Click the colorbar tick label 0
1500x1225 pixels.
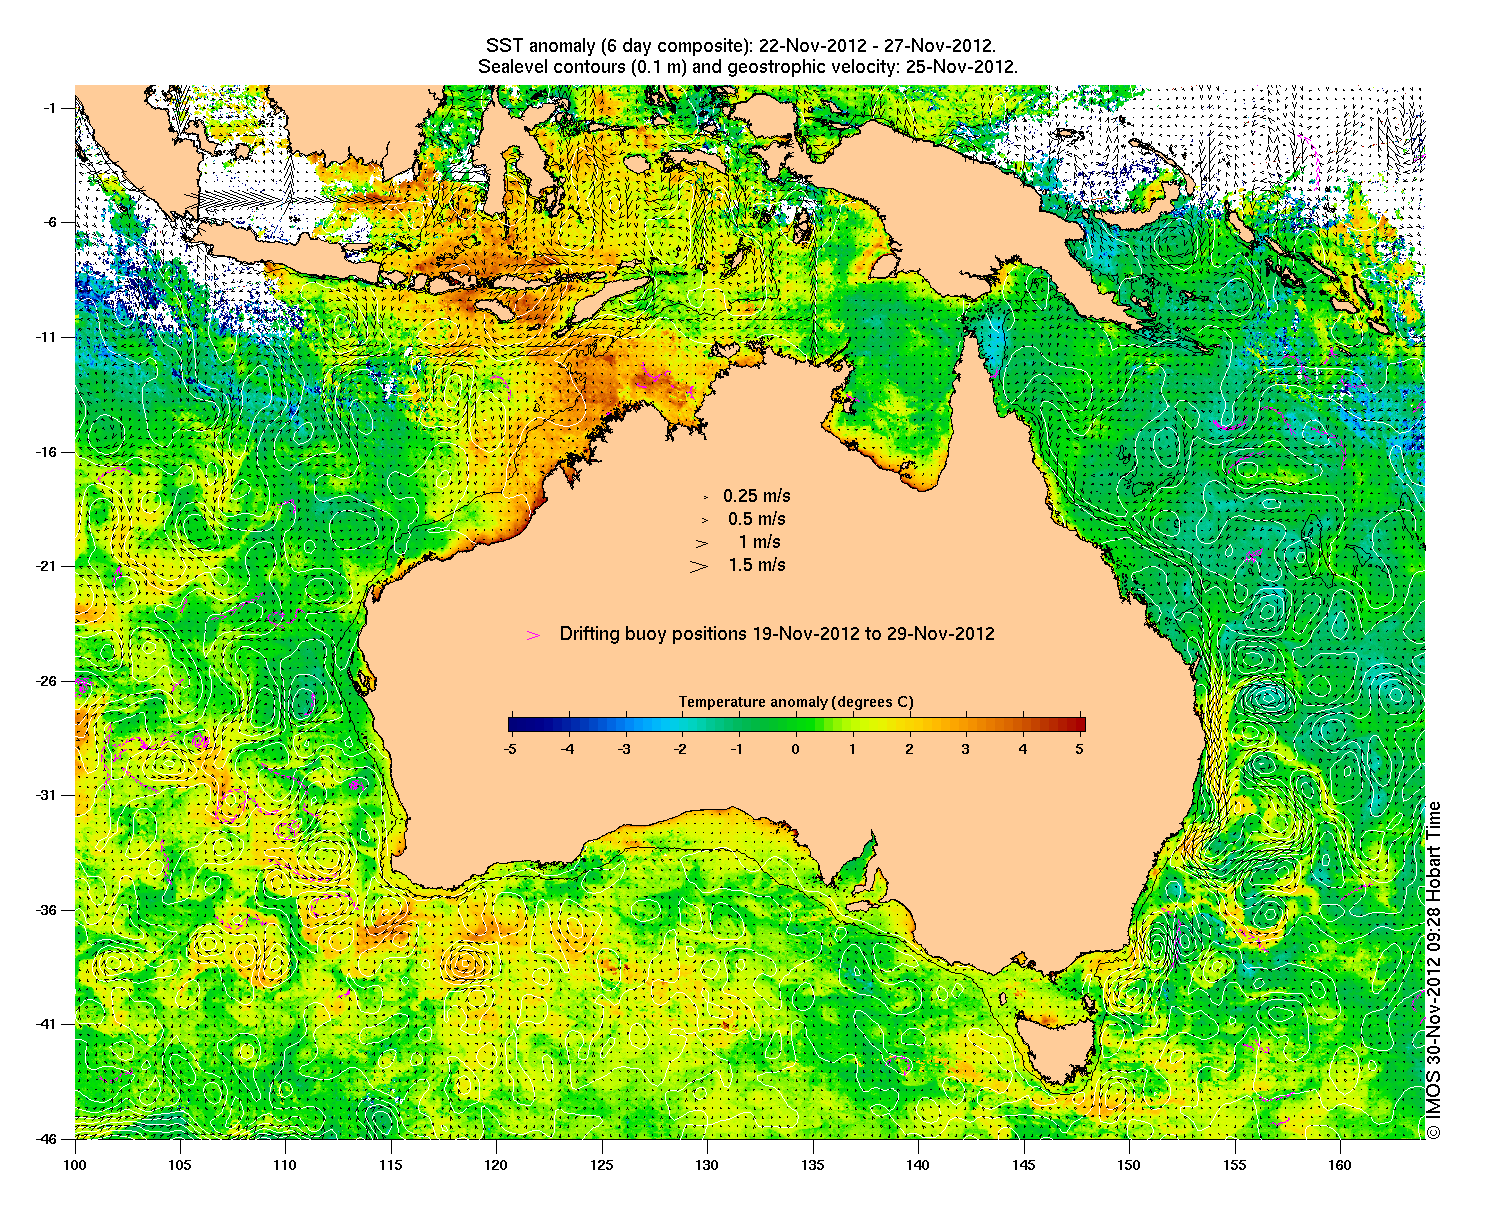796,748
